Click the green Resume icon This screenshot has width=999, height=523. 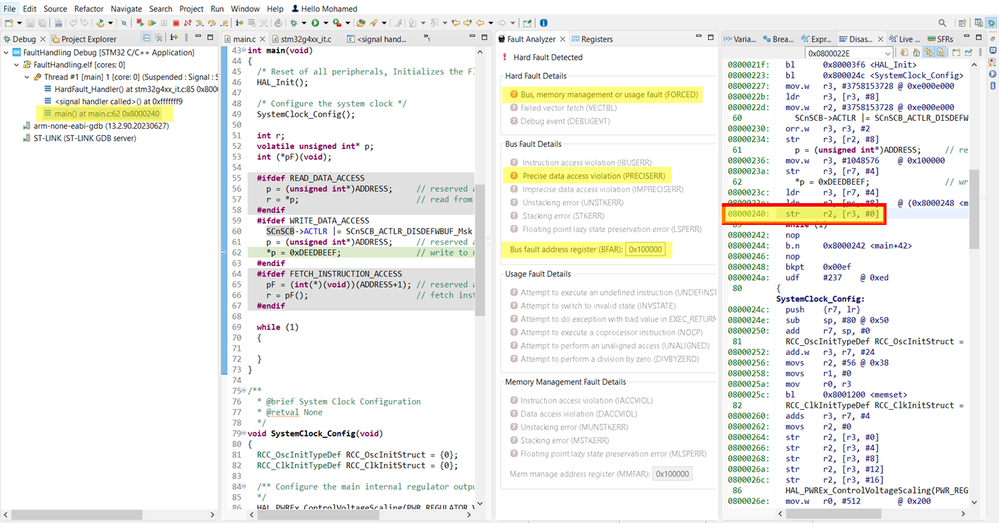[x=152, y=23]
